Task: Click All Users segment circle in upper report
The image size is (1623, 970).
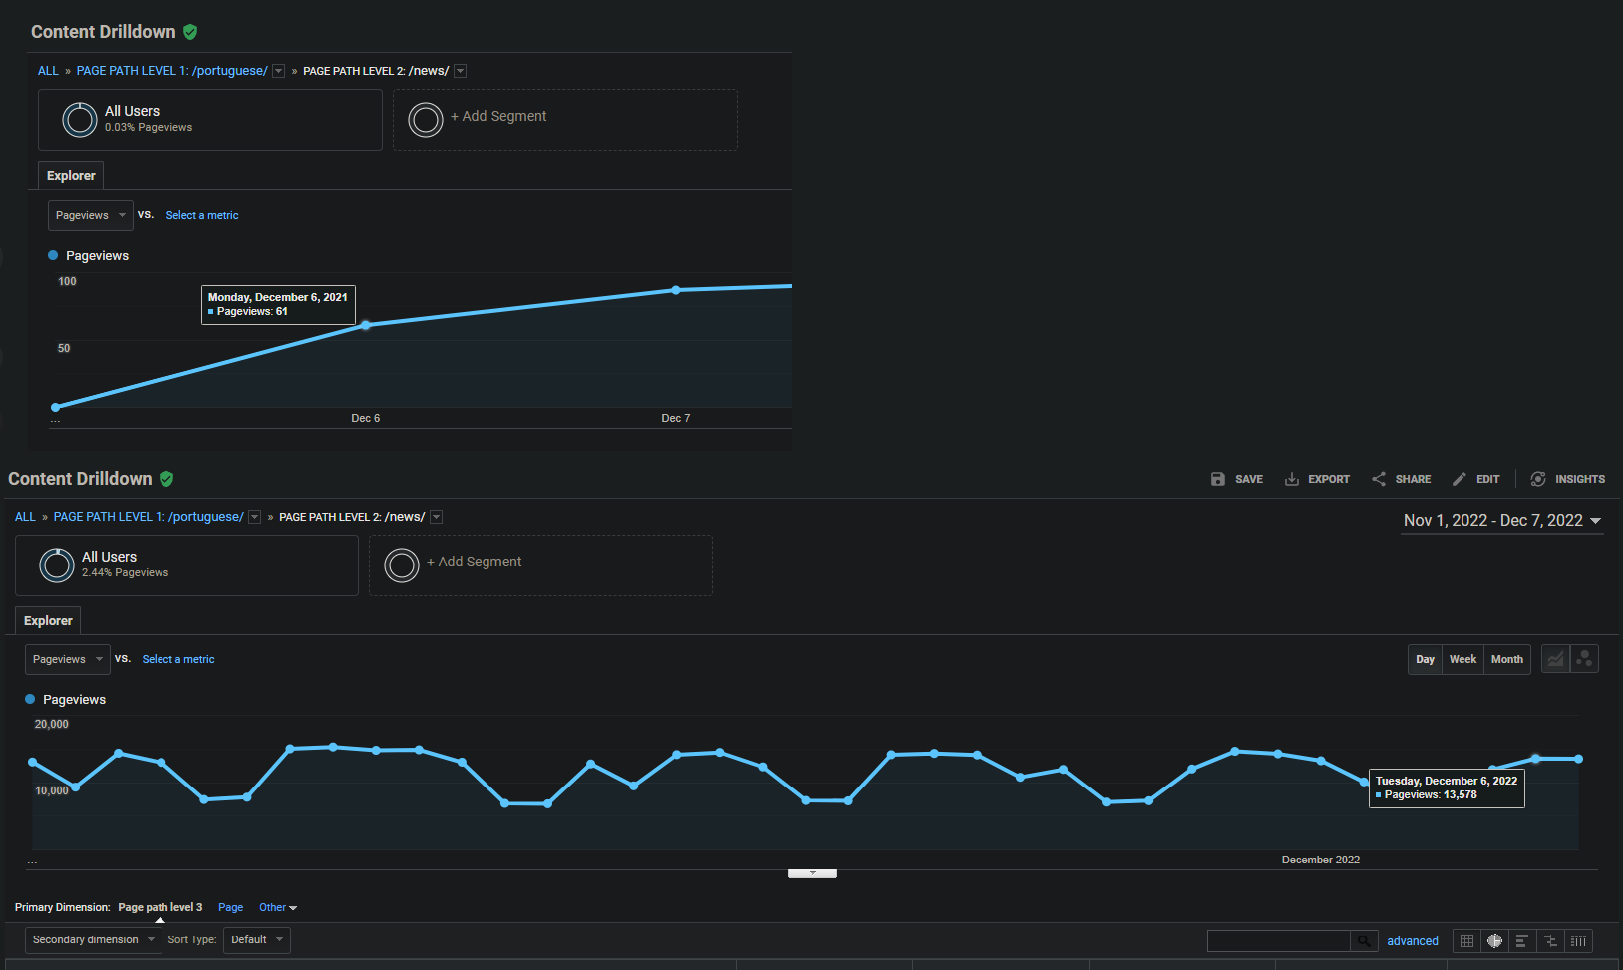Action: point(80,120)
